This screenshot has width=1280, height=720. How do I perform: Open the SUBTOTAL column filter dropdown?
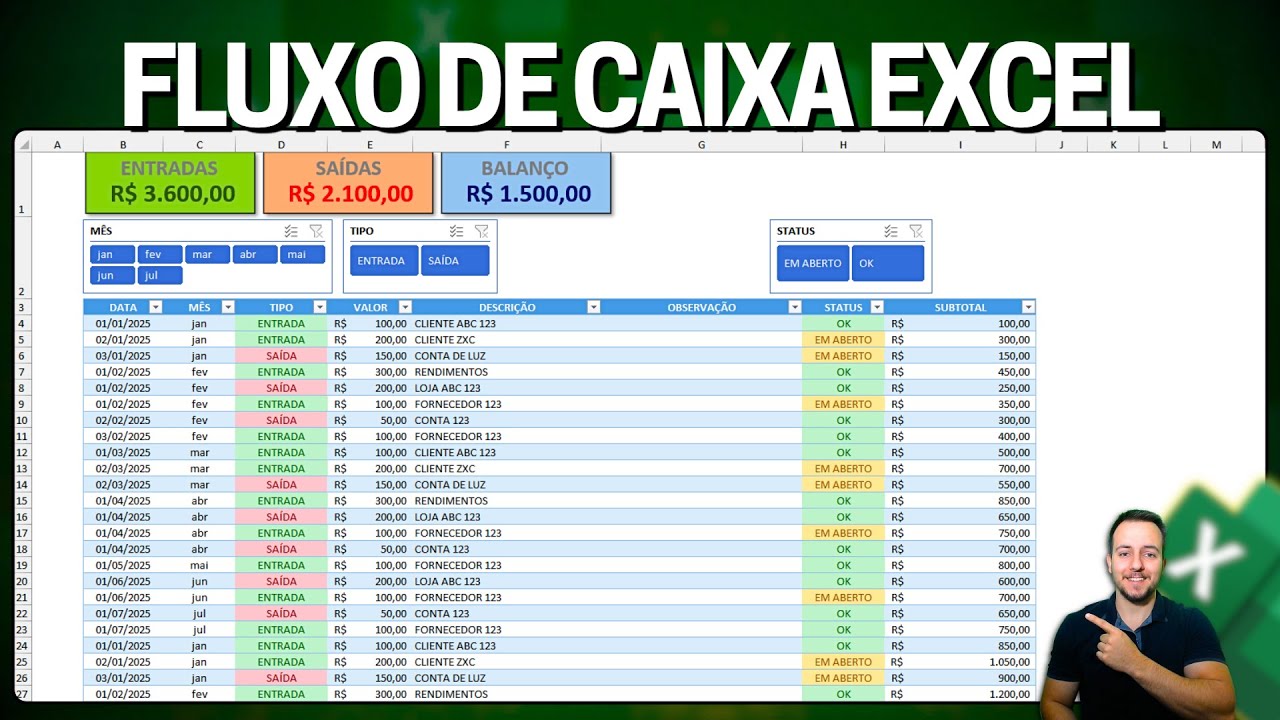coord(1028,307)
